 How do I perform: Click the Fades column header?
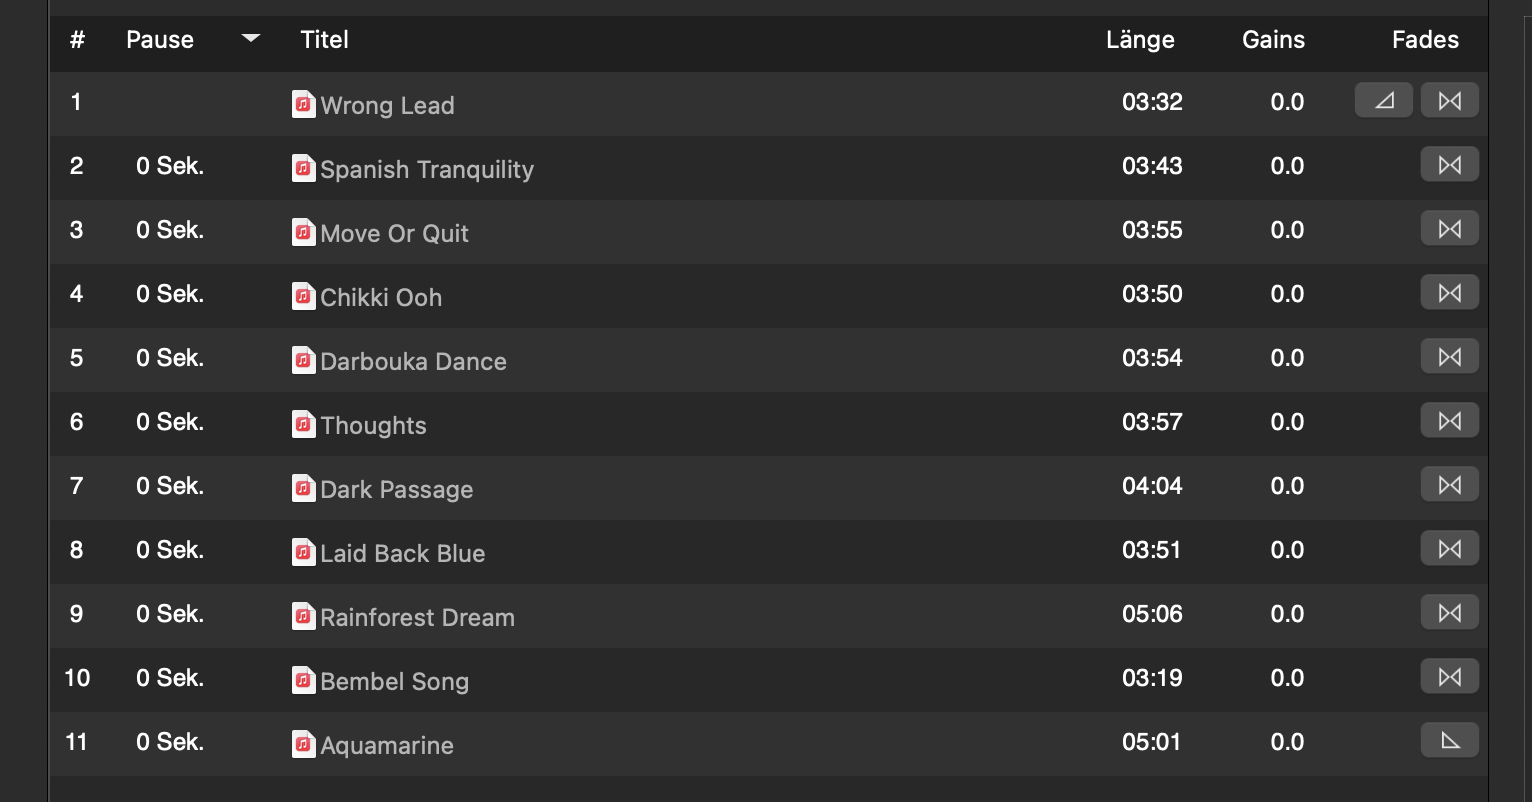coord(1425,40)
